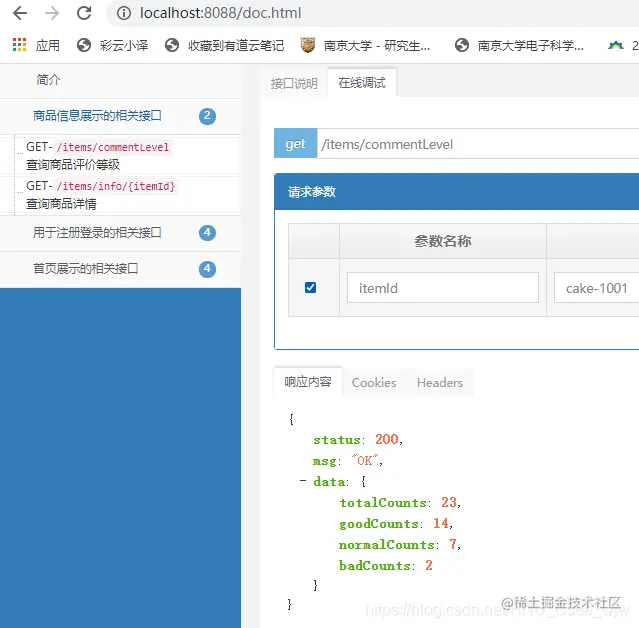639x628 pixels.
Task: Open the 彩云小译 bookmark
Action: pos(112,45)
